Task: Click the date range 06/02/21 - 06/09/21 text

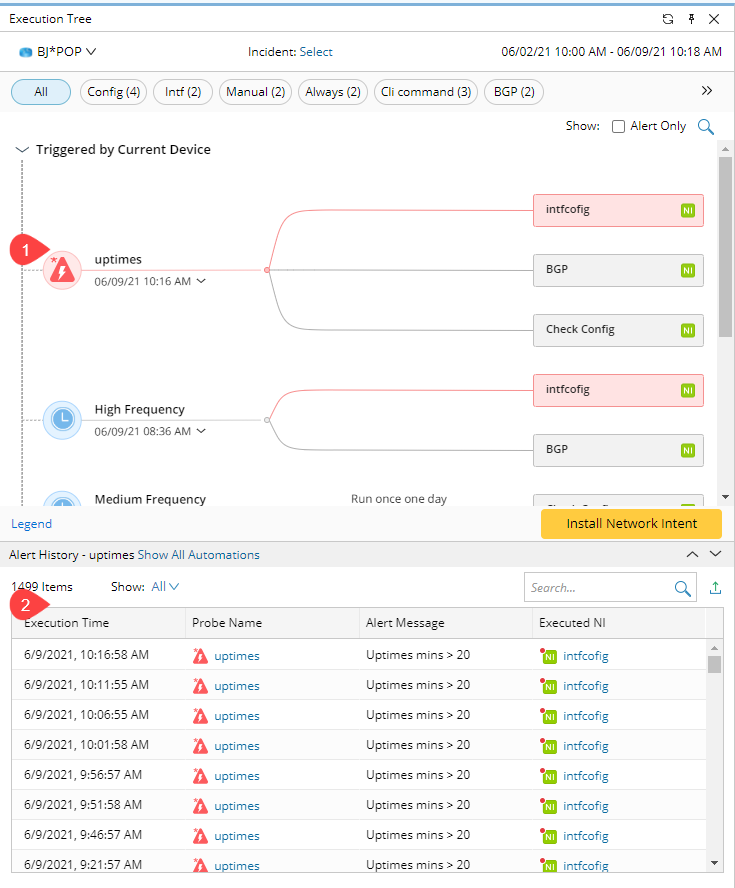Action: 612,52
